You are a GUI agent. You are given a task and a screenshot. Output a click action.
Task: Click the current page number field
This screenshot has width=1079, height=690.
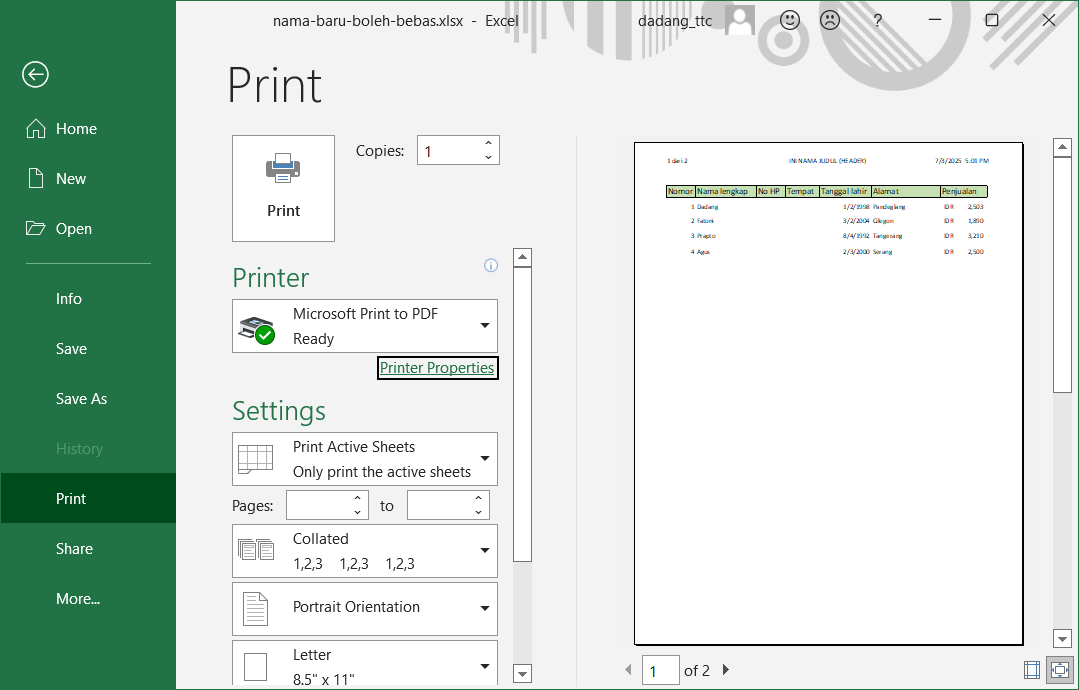(660, 670)
